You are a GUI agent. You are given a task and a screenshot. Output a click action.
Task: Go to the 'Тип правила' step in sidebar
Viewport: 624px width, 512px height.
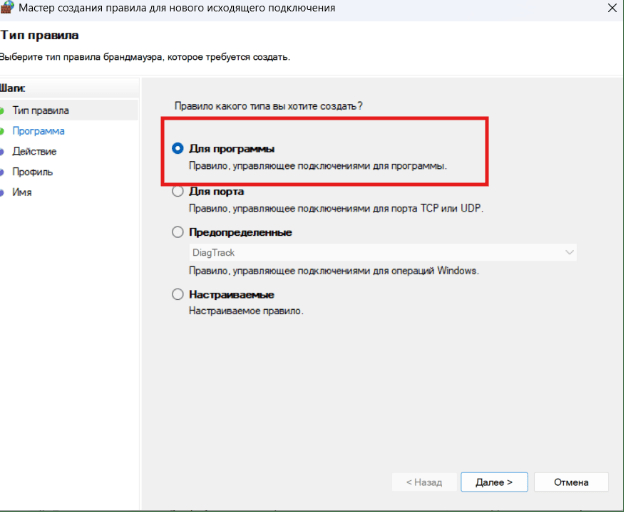point(41,110)
